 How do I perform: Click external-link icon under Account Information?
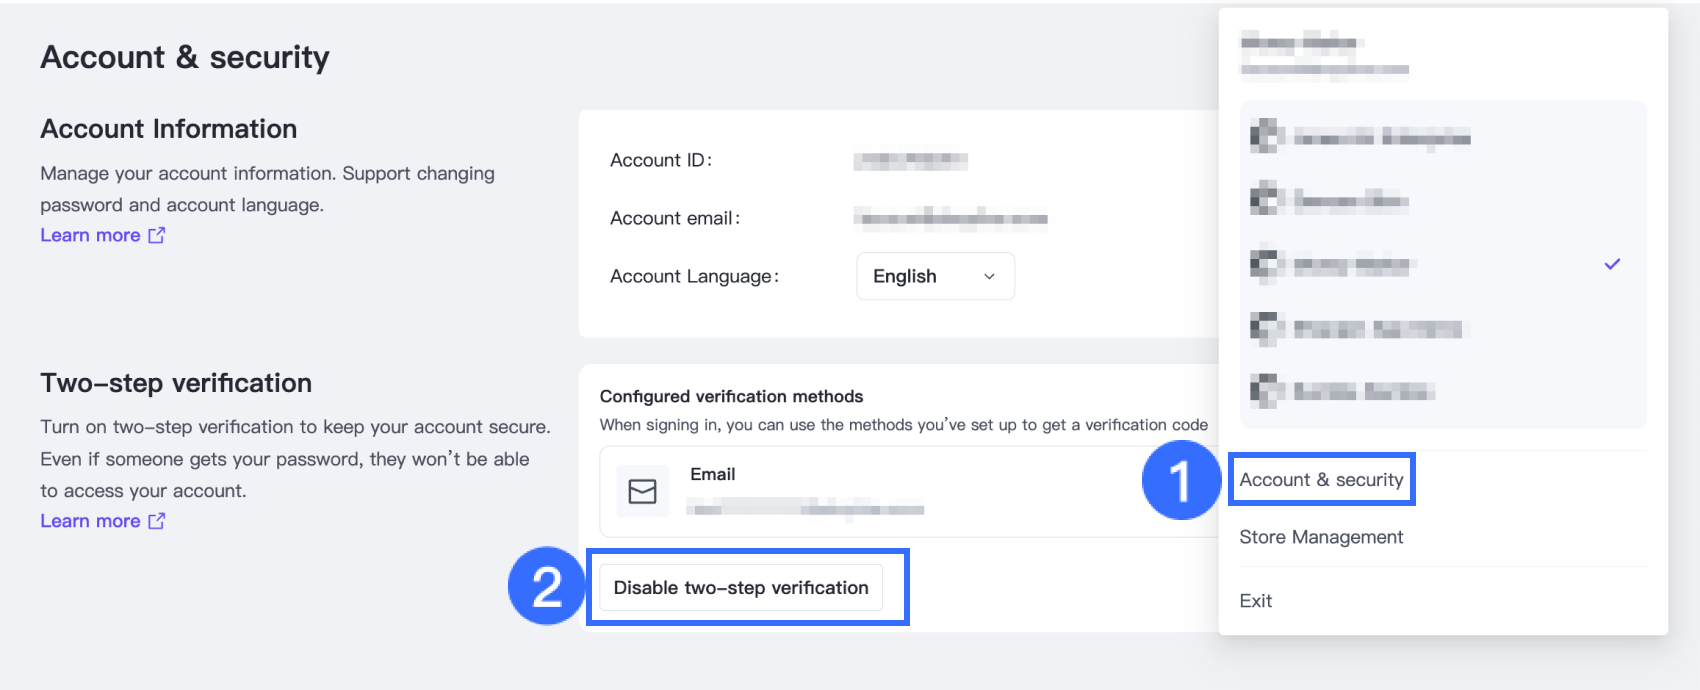pos(157,235)
